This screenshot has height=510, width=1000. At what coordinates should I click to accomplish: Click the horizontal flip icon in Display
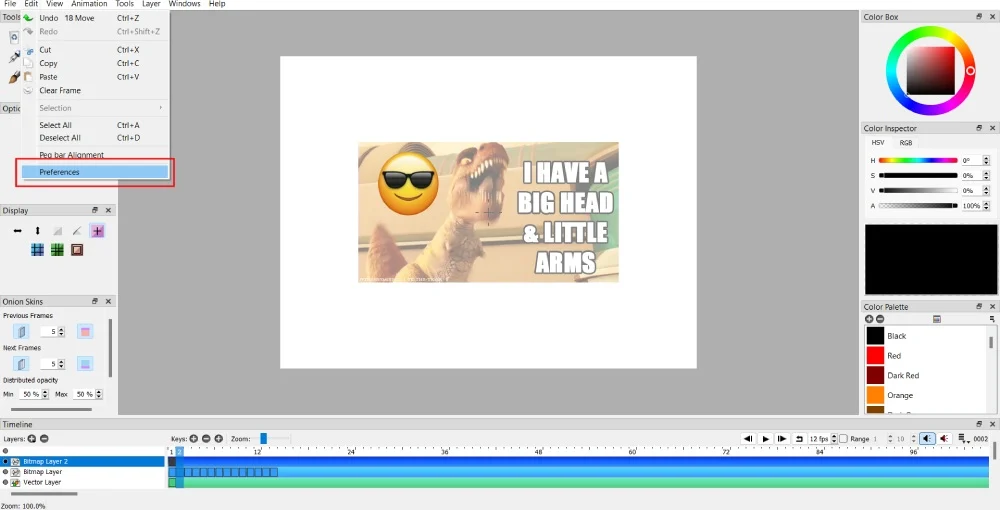pos(17,231)
